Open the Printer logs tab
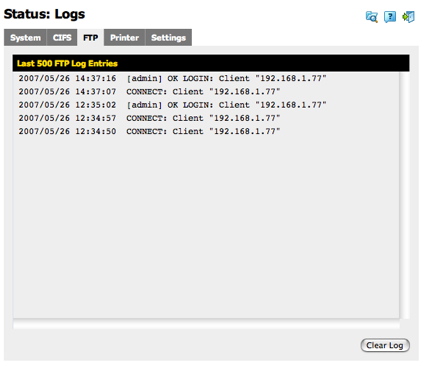The width and height of the screenshot is (424, 366). (x=125, y=38)
